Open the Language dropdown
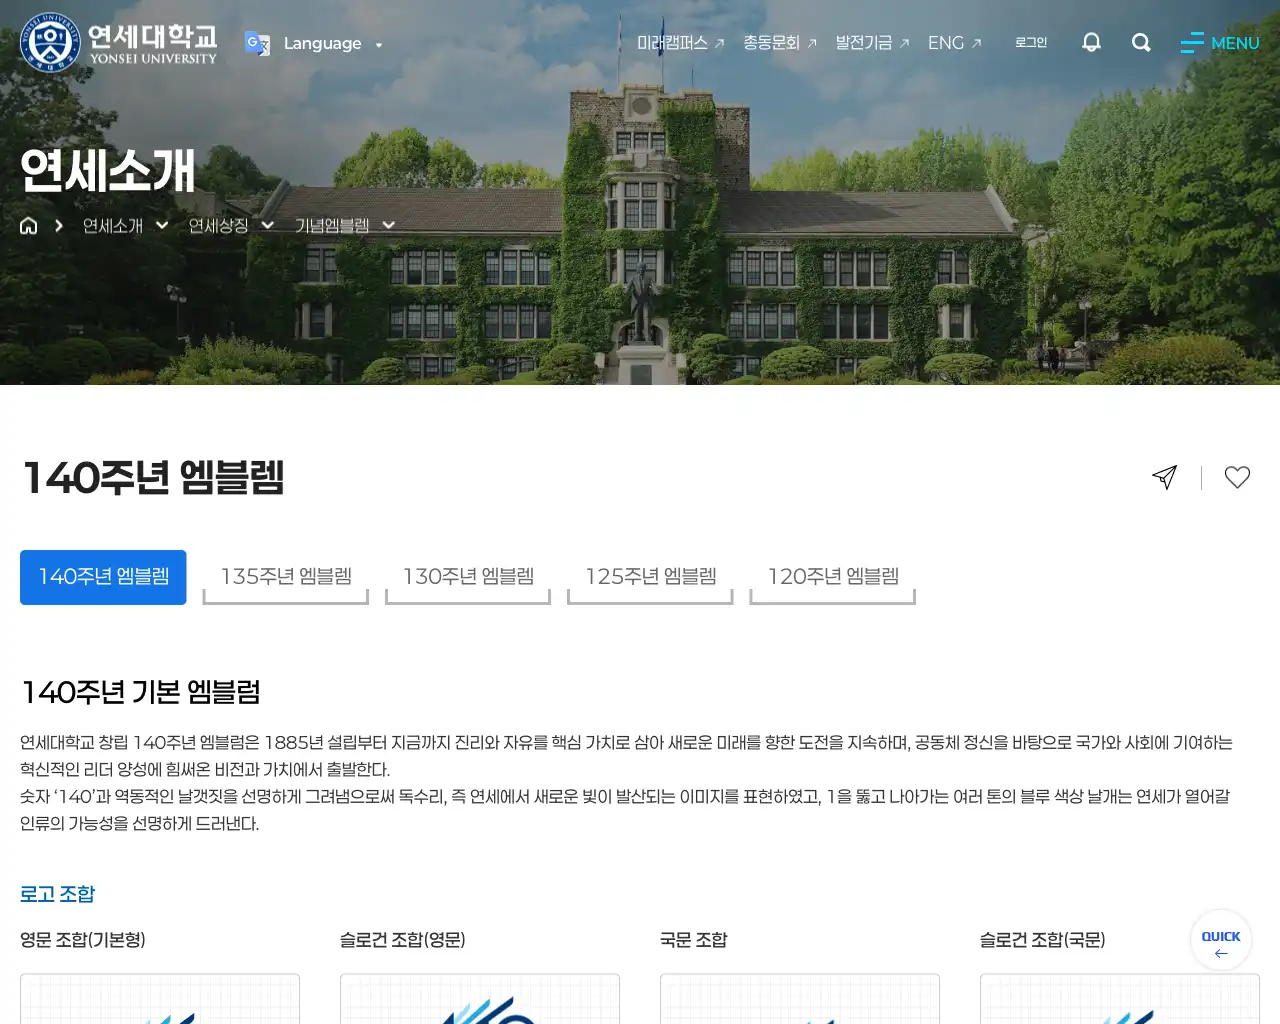 pyautogui.click(x=332, y=44)
